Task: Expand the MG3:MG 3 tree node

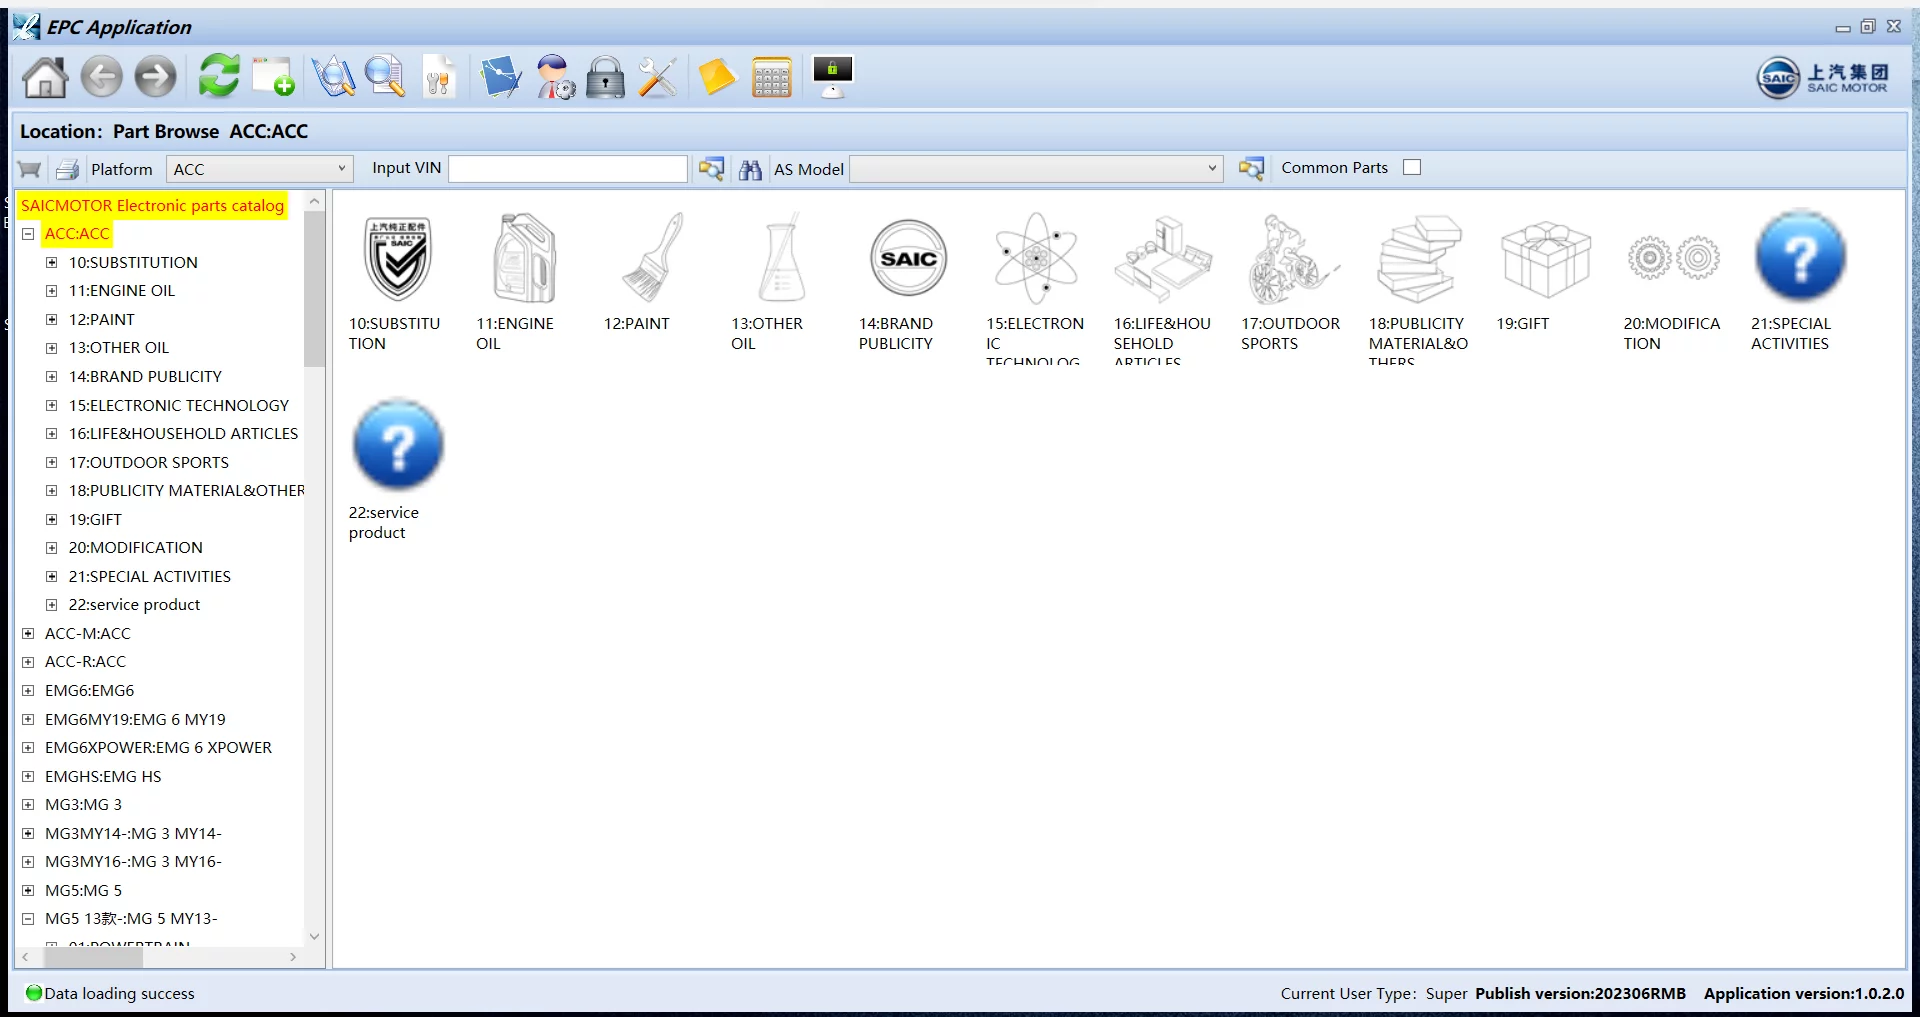Action: click(x=28, y=805)
